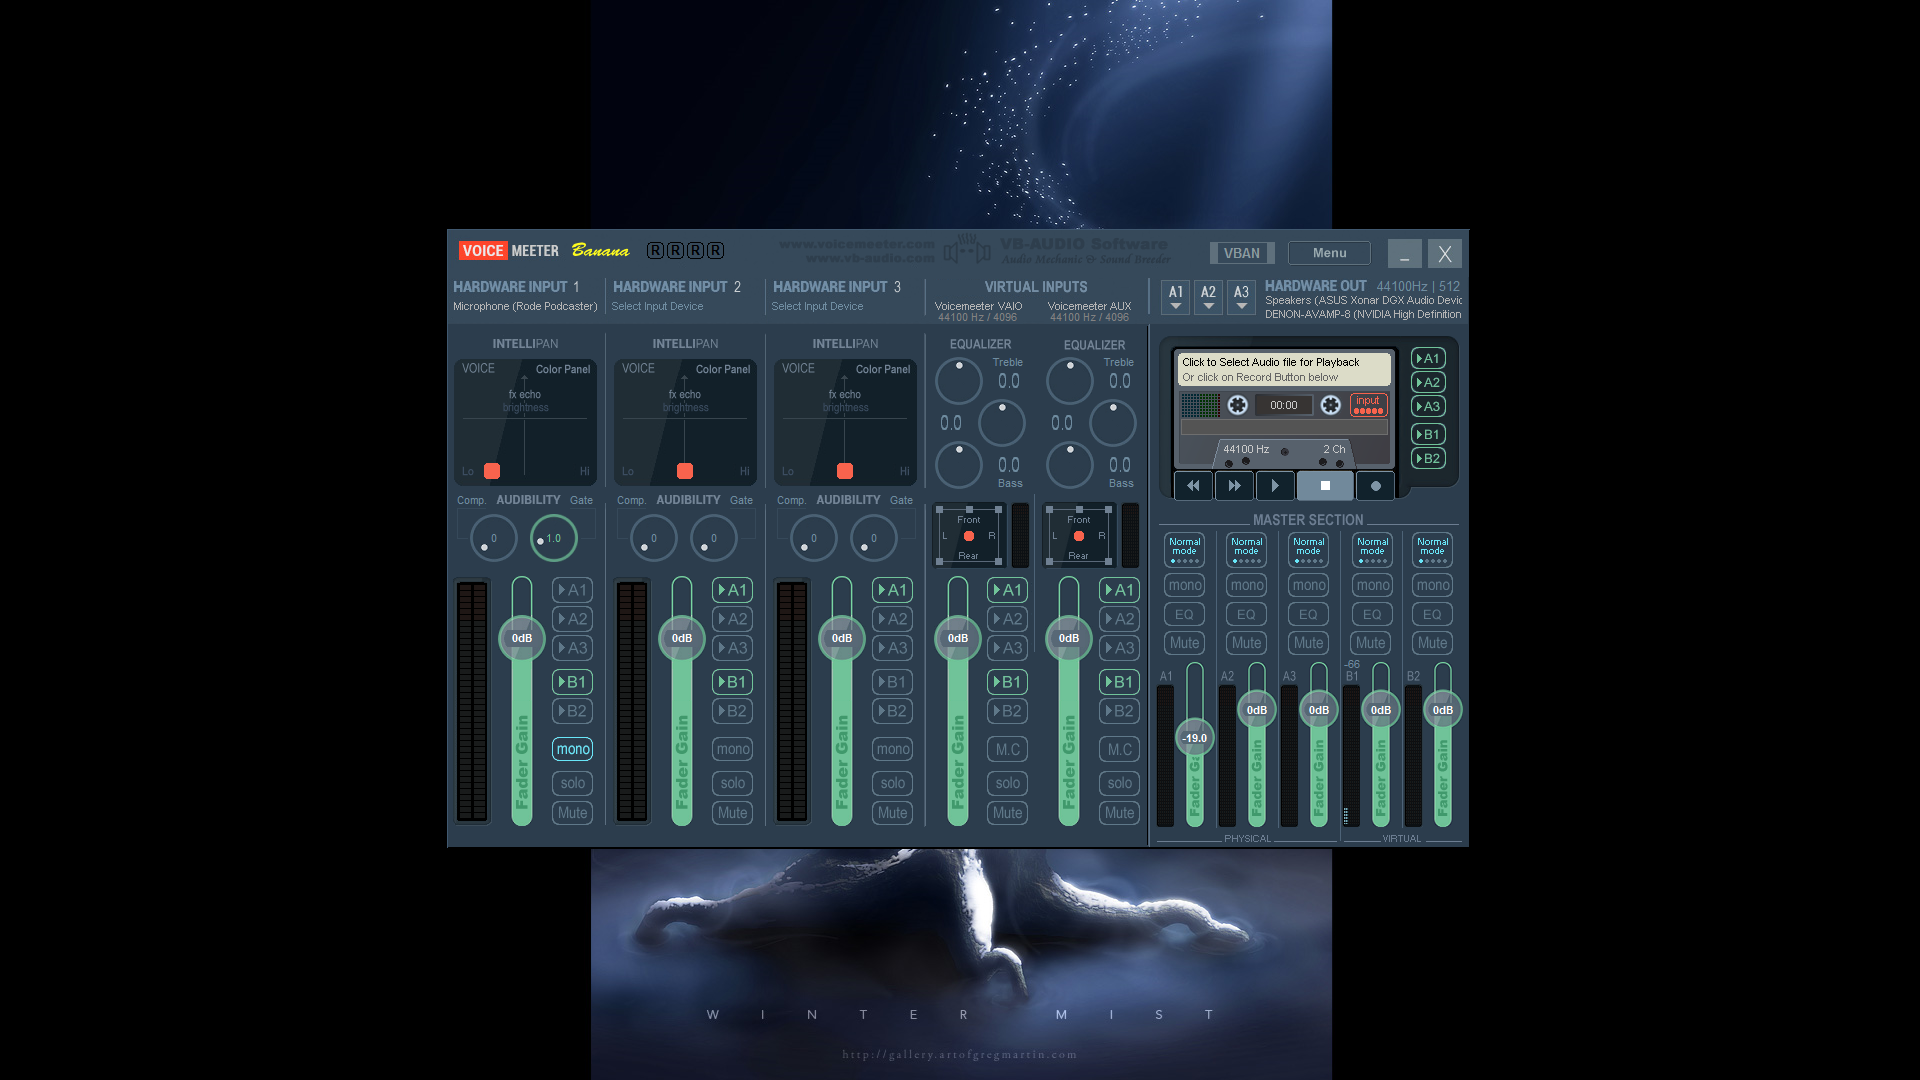The image size is (1920, 1080).
Task: Select input device for Hardware Input 2
Action: (657, 307)
